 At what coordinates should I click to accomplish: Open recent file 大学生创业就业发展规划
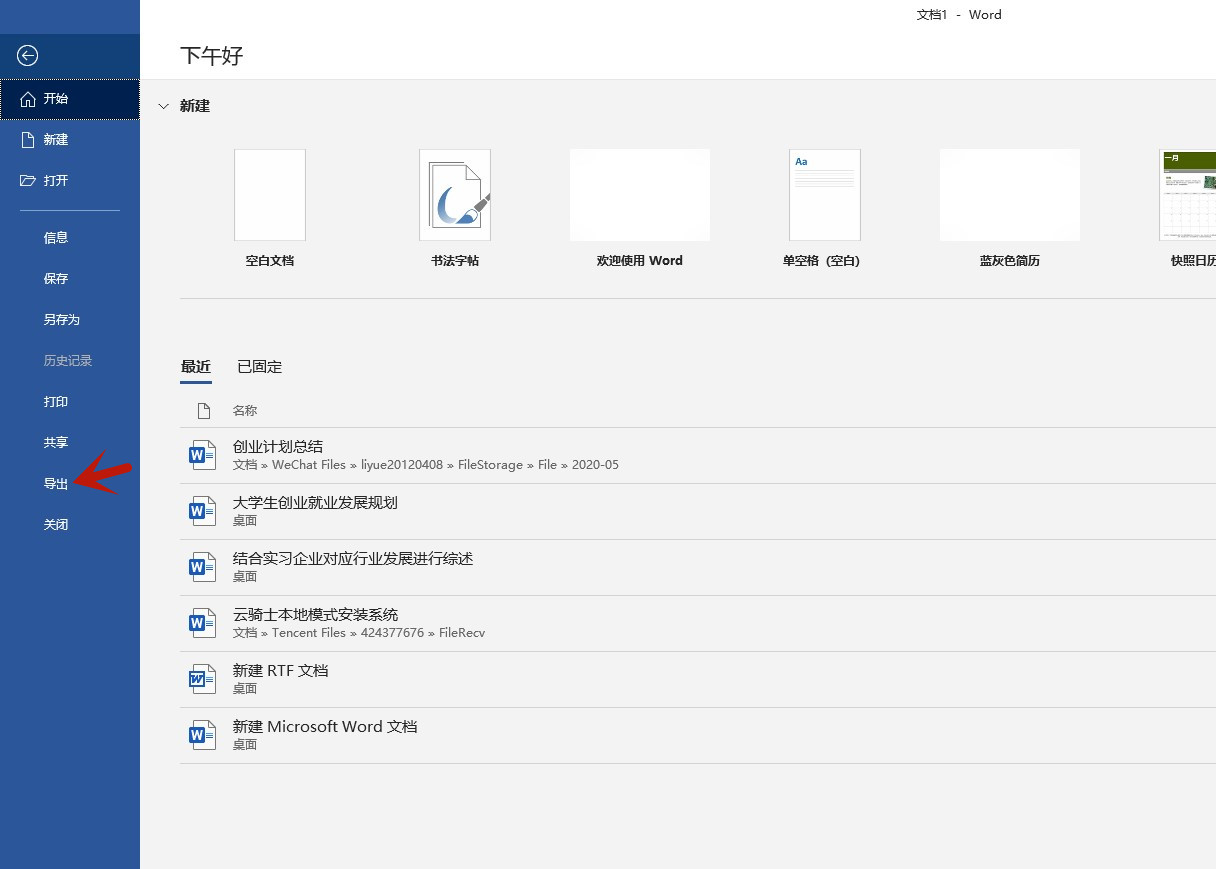[x=698, y=512]
